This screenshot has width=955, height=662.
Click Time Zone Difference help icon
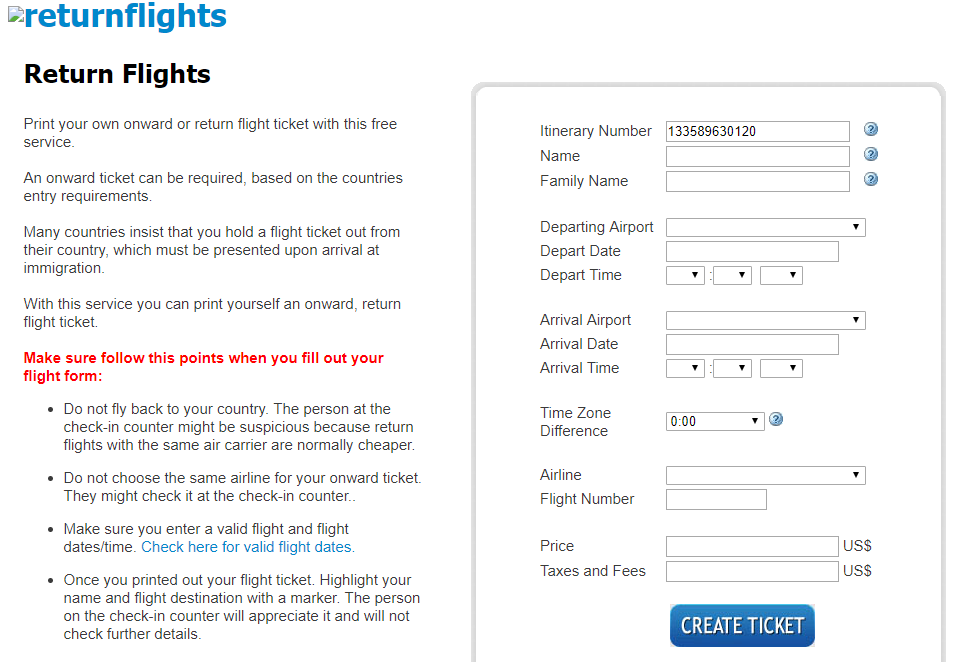pos(776,420)
